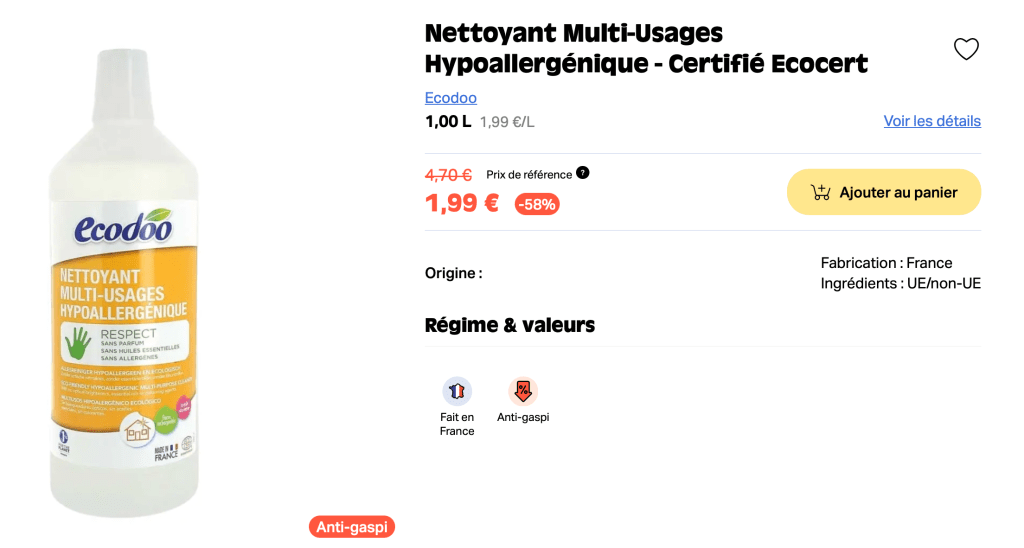
Task: Click the 'Prix de référence' label
Action: (529, 175)
